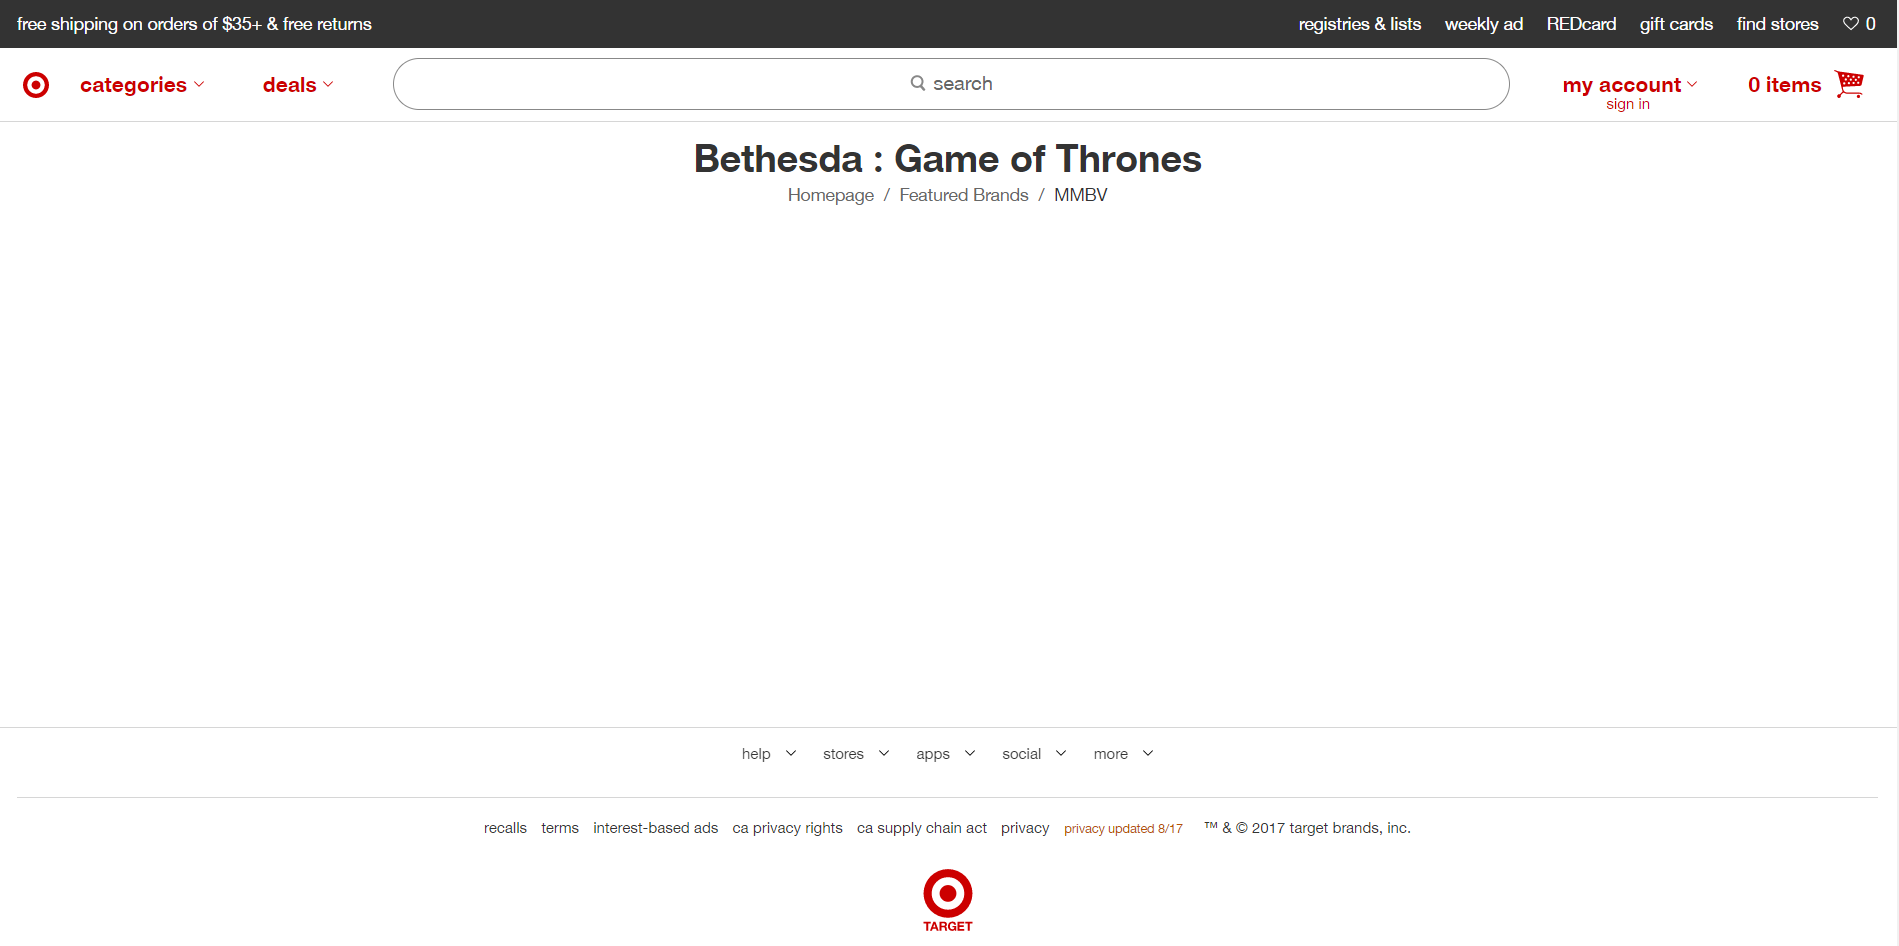Expand the more footer section

tap(1123, 754)
